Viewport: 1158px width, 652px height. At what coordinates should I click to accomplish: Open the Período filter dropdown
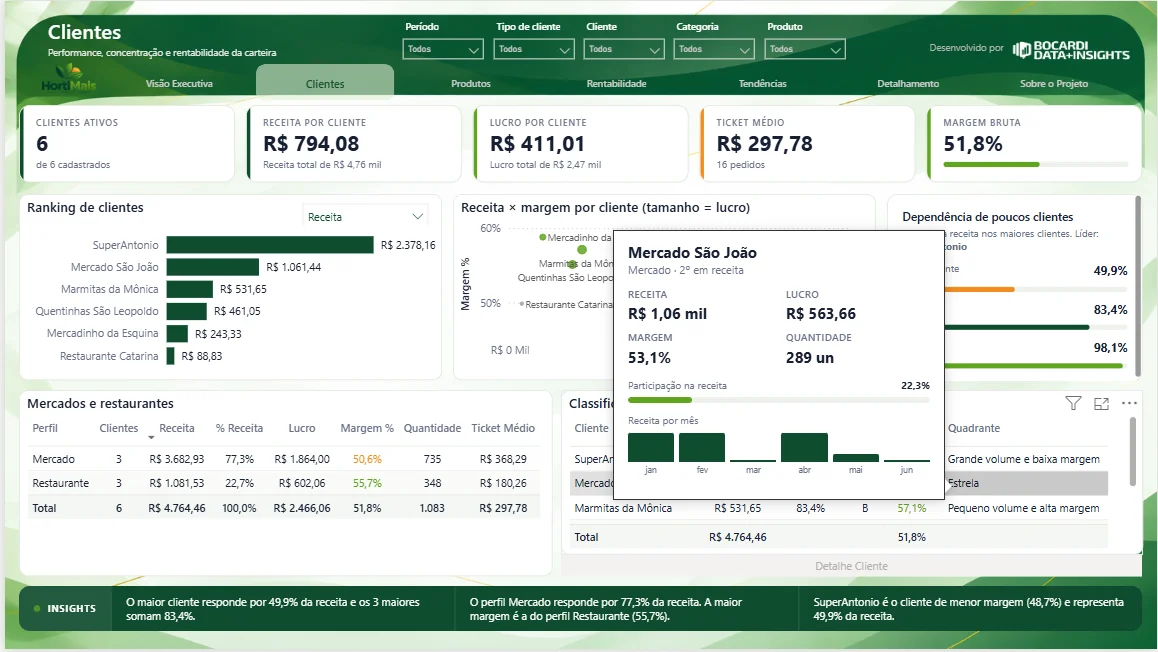[442, 49]
